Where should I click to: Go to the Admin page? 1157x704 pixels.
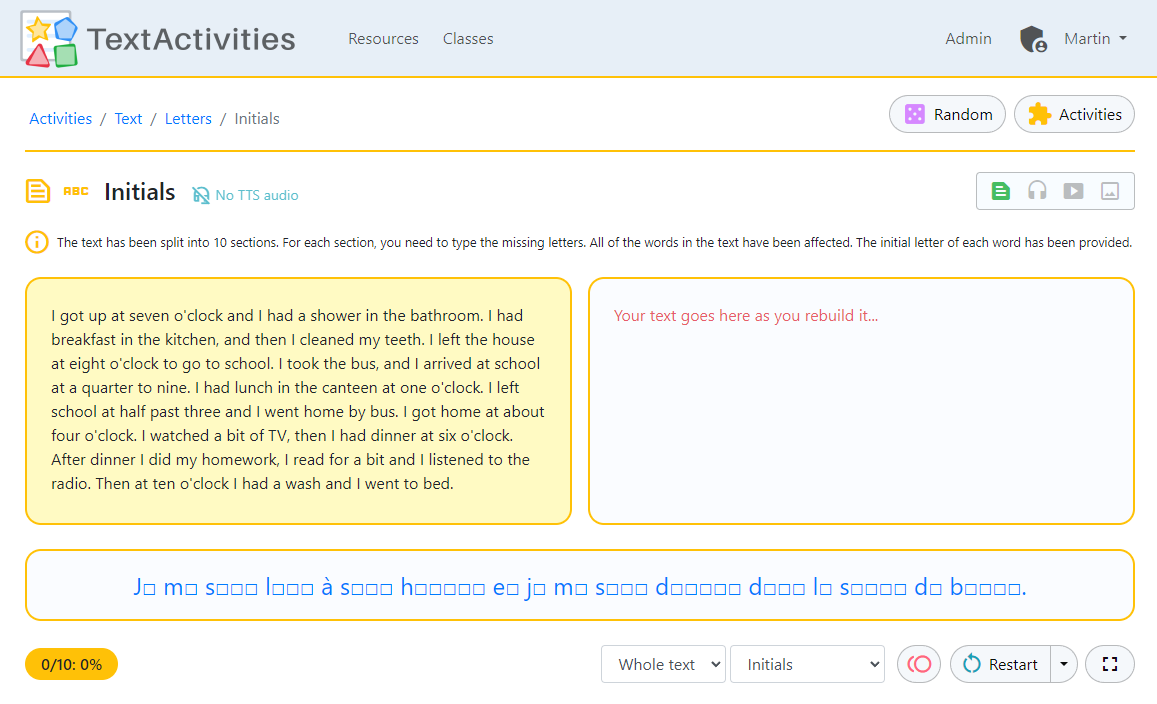pyautogui.click(x=968, y=38)
